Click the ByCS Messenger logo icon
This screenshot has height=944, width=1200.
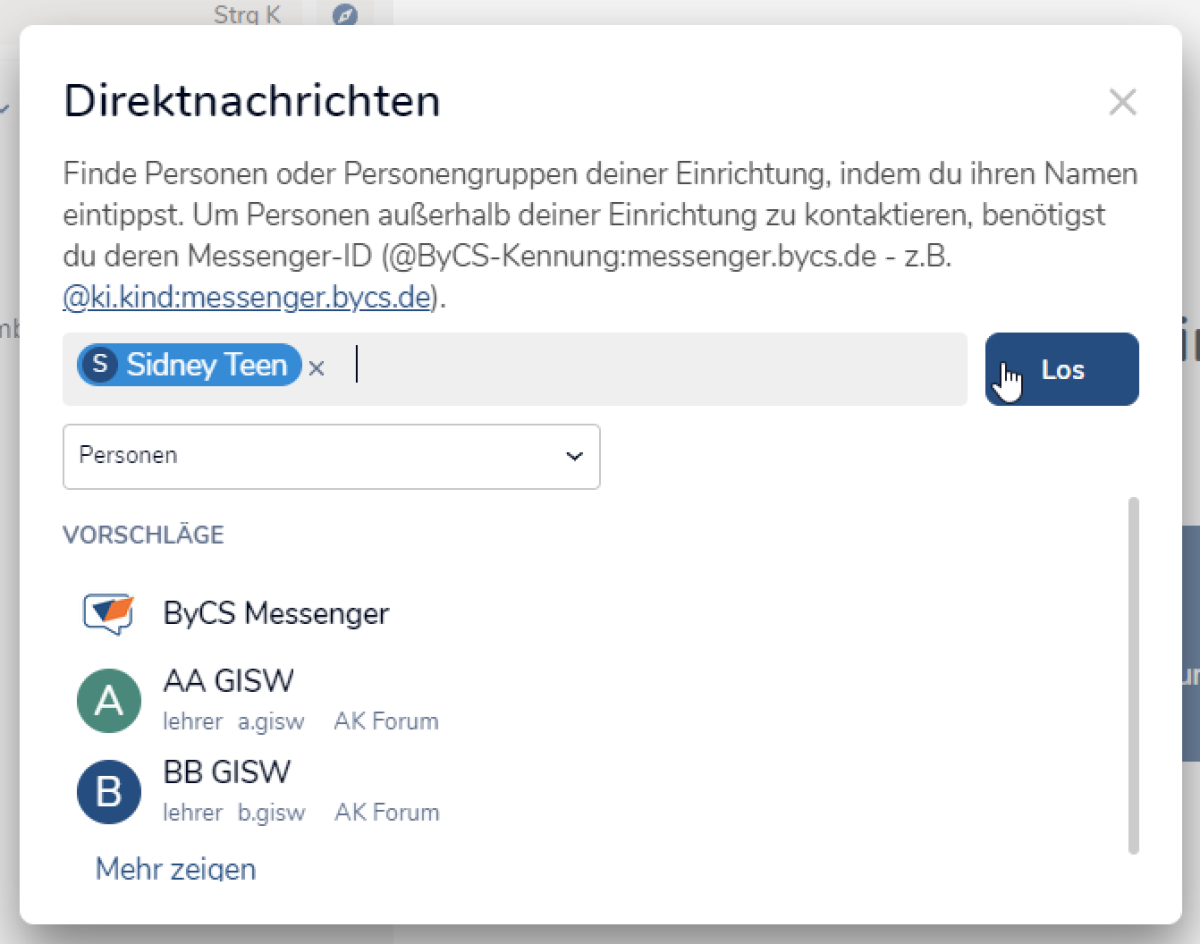click(x=108, y=613)
